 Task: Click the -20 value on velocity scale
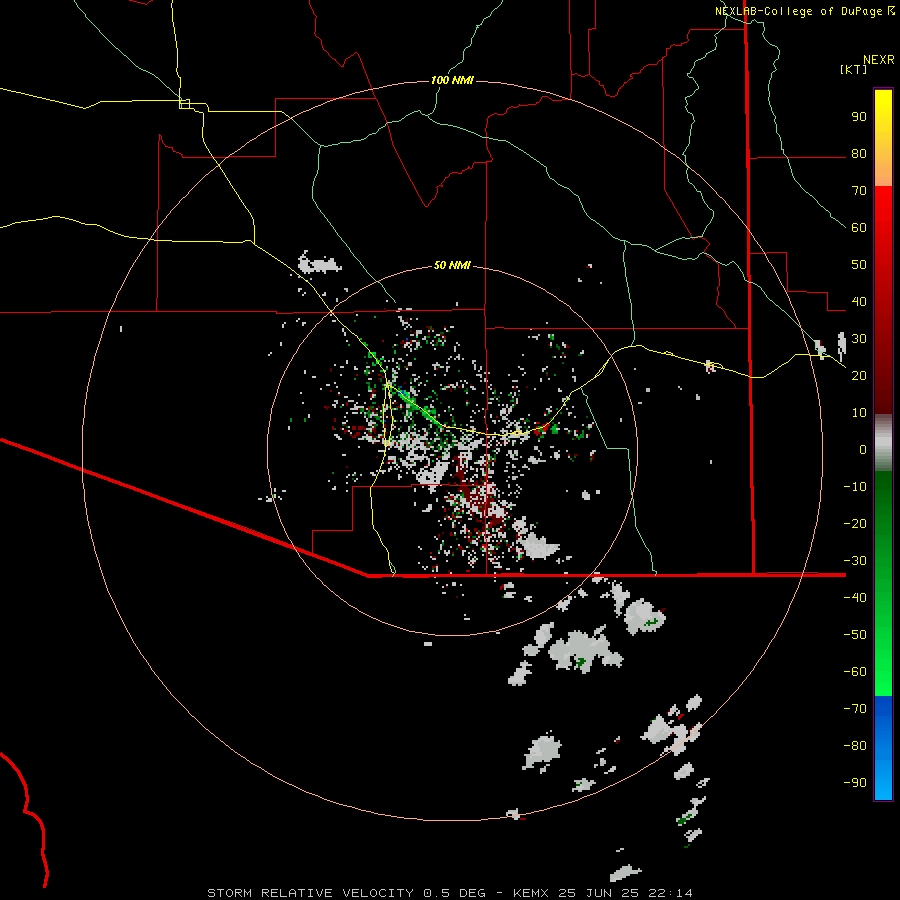pyautogui.click(x=855, y=524)
